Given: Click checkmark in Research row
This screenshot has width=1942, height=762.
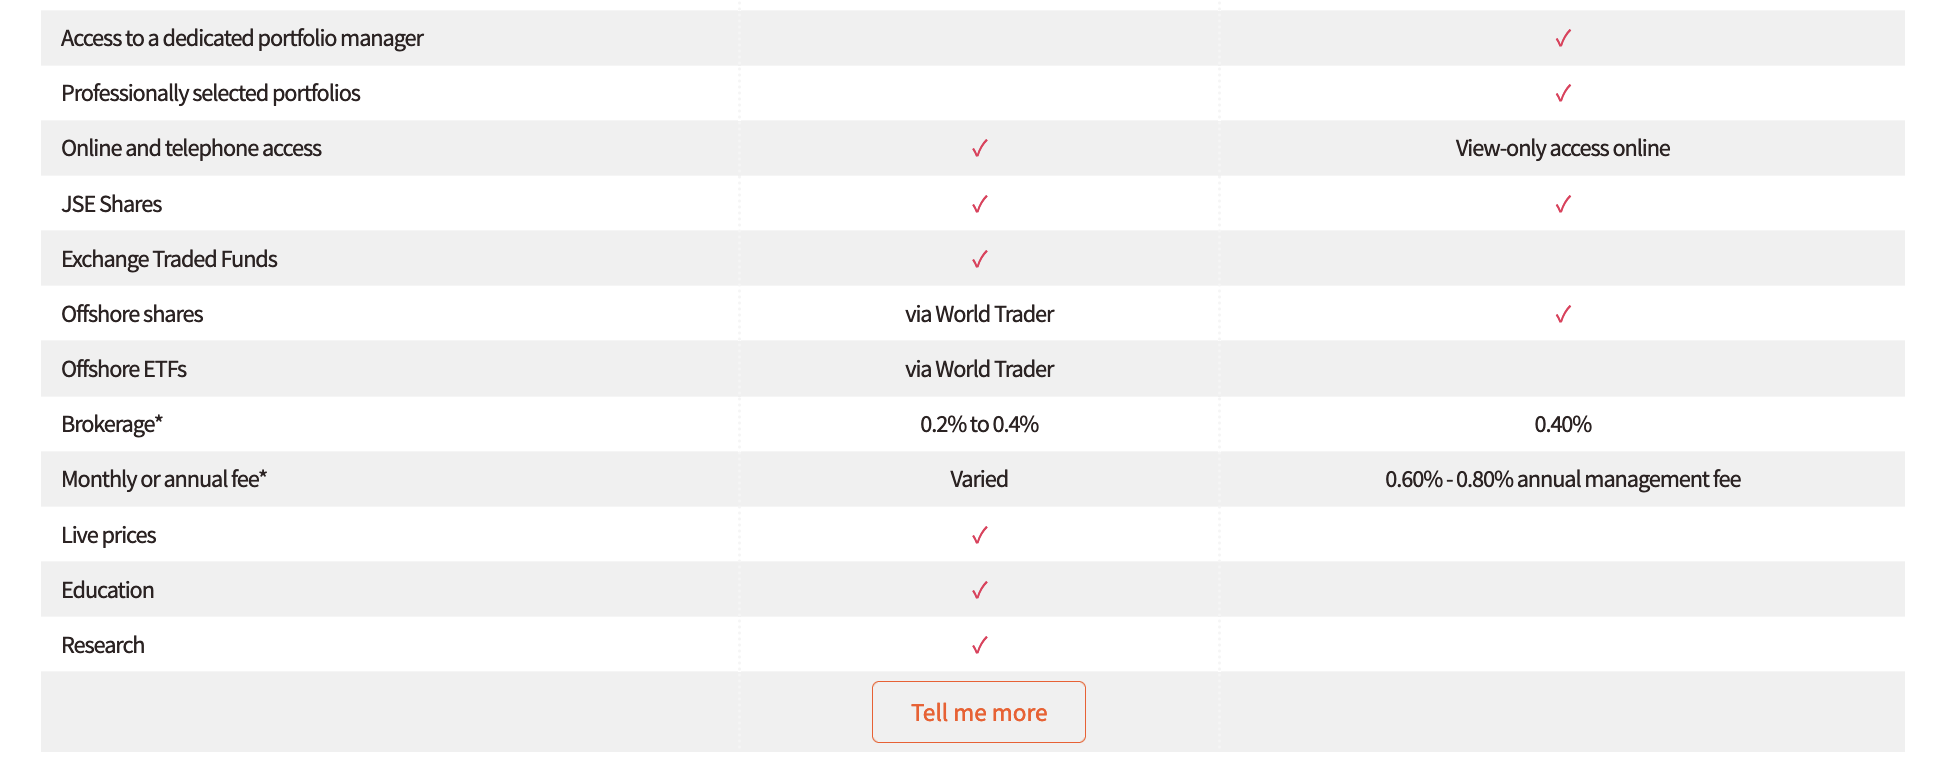Looking at the screenshot, I should click(980, 645).
